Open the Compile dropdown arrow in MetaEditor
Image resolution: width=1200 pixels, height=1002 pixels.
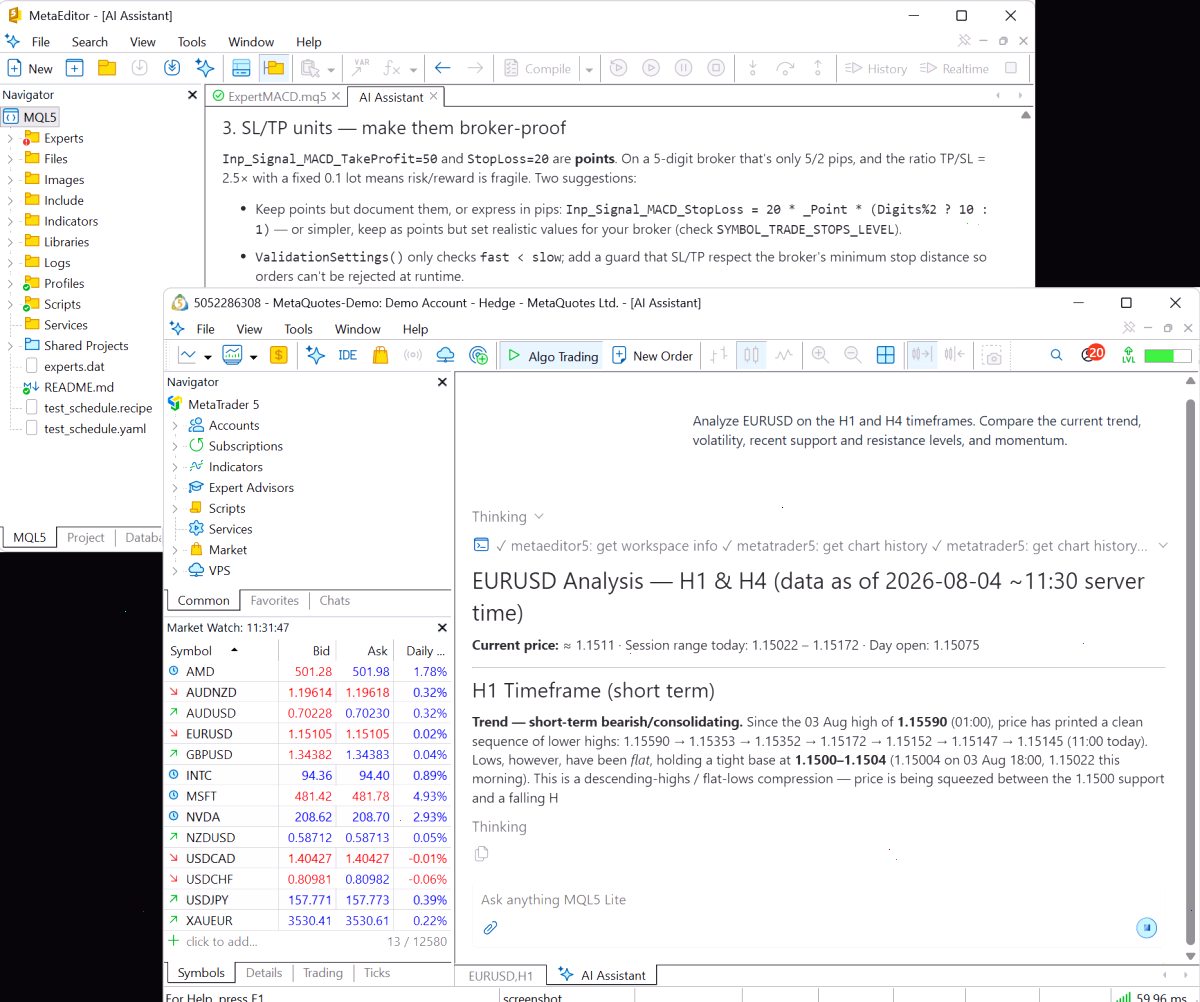pos(589,69)
